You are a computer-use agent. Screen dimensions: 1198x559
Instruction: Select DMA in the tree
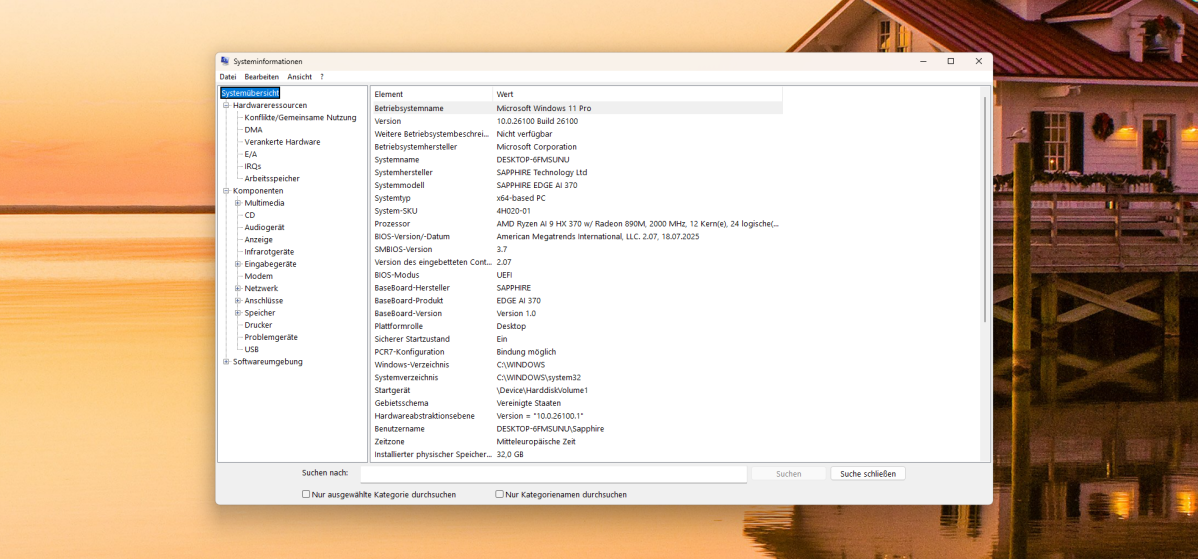click(253, 130)
